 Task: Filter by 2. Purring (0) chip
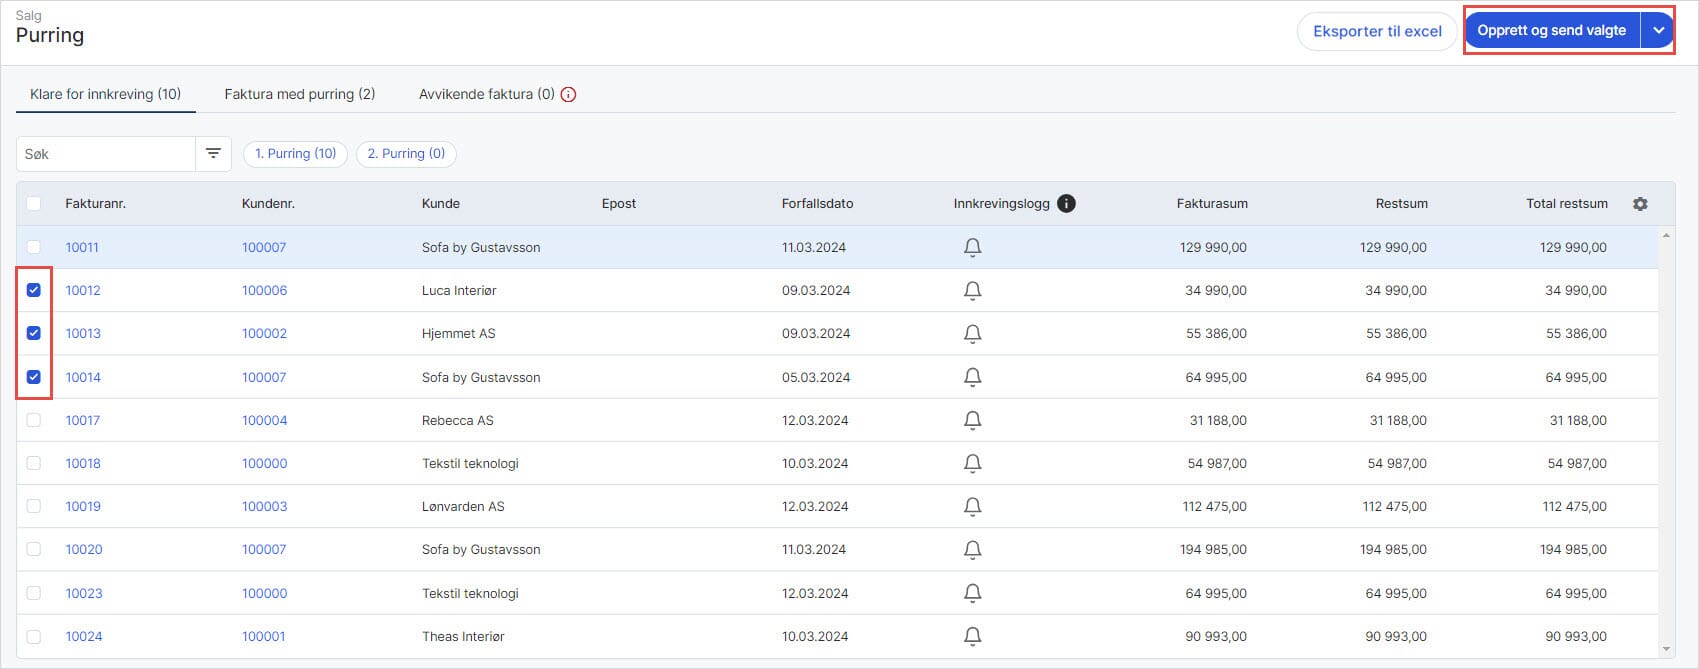(x=406, y=153)
